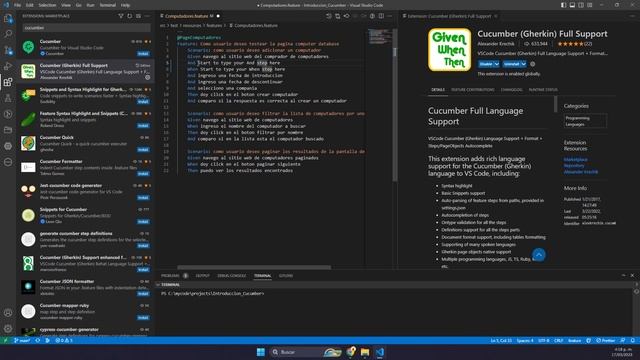Open the Manage gear in the activity bar

[x=8, y=329]
